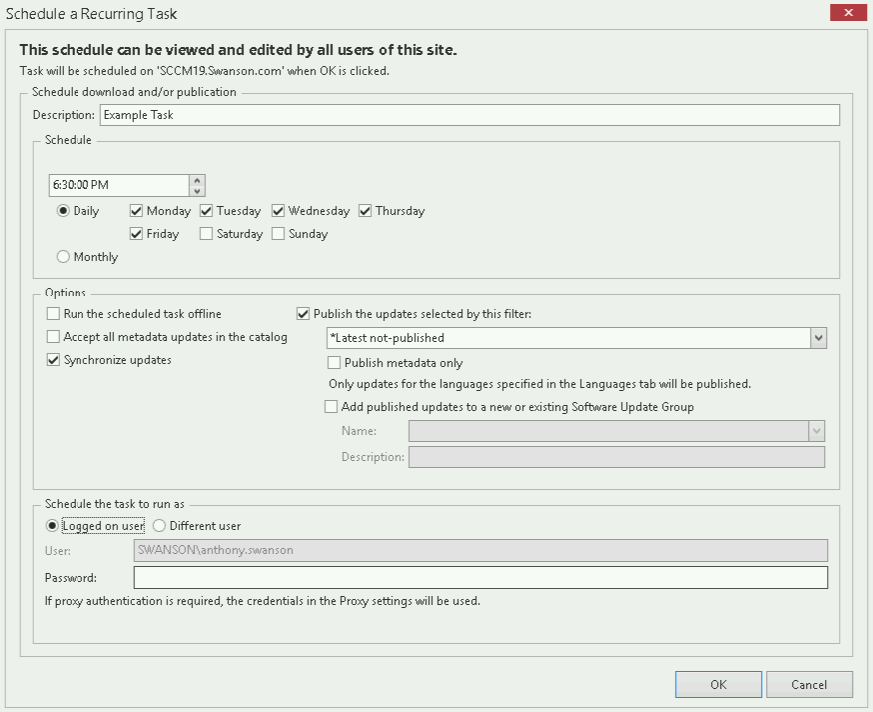Screen dimensions: 873x712
Task: Click into the Password field
Action: (480, 578)
